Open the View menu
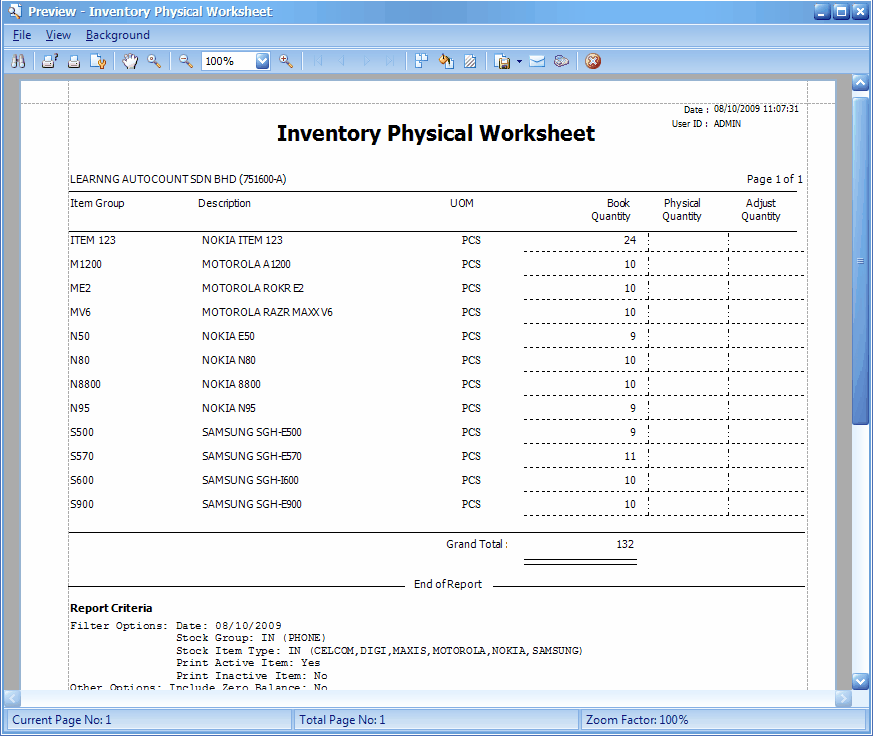The image size is (873, 736). point(58,35)
